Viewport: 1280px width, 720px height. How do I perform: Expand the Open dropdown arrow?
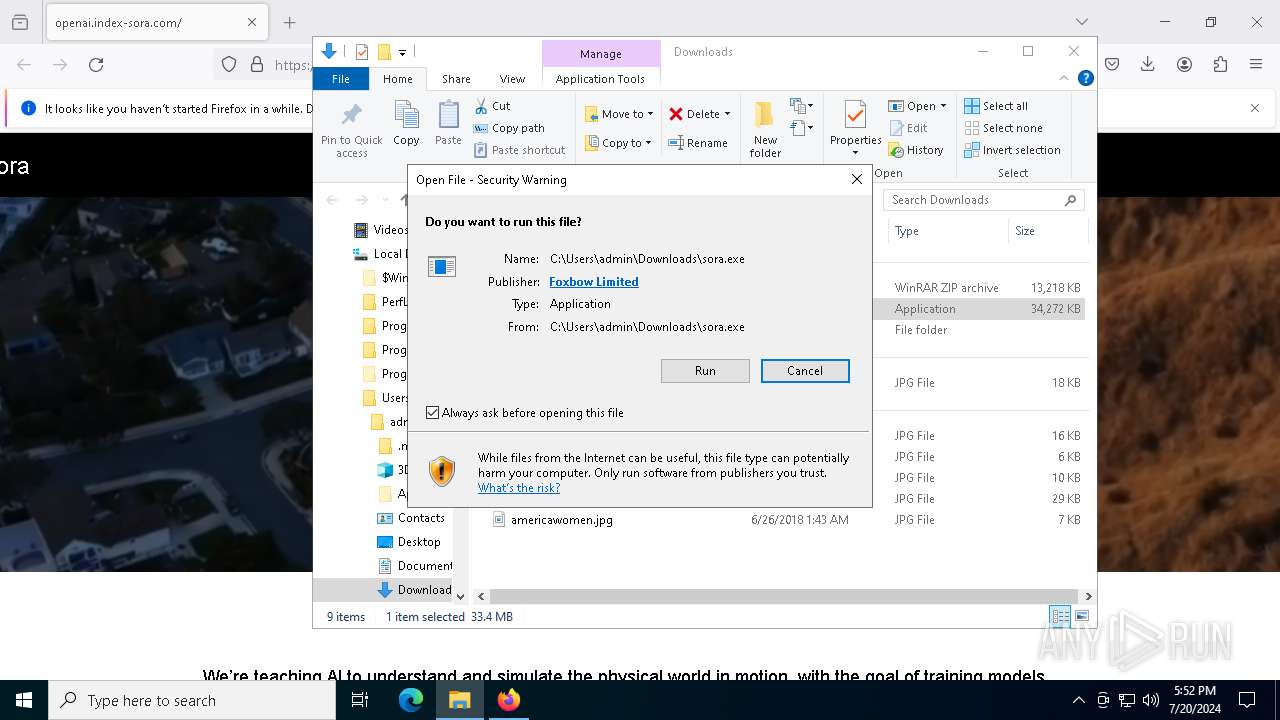click(x=943, y=106)
